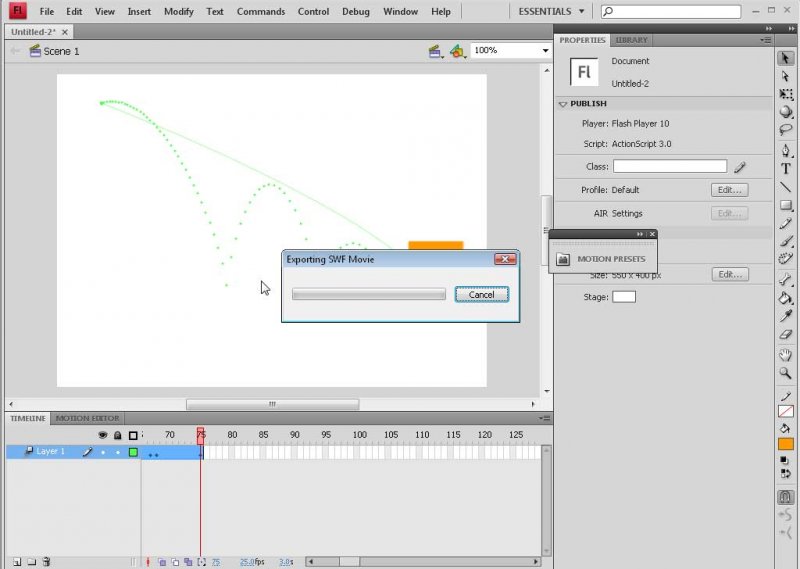Switch to the Motion Editor tab
The width and height of the screenshot is (800, 569).
87,418
